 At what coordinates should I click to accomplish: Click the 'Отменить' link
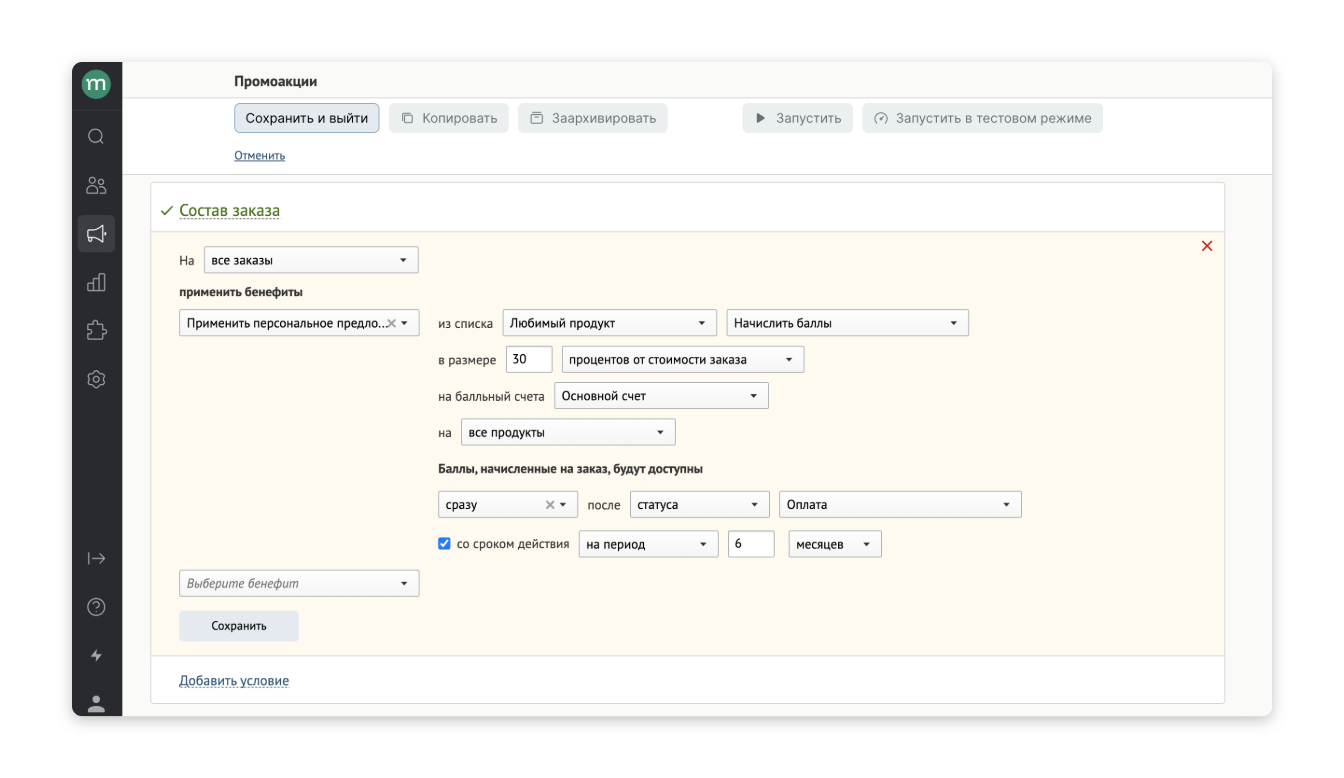click(x=260, y=156)
